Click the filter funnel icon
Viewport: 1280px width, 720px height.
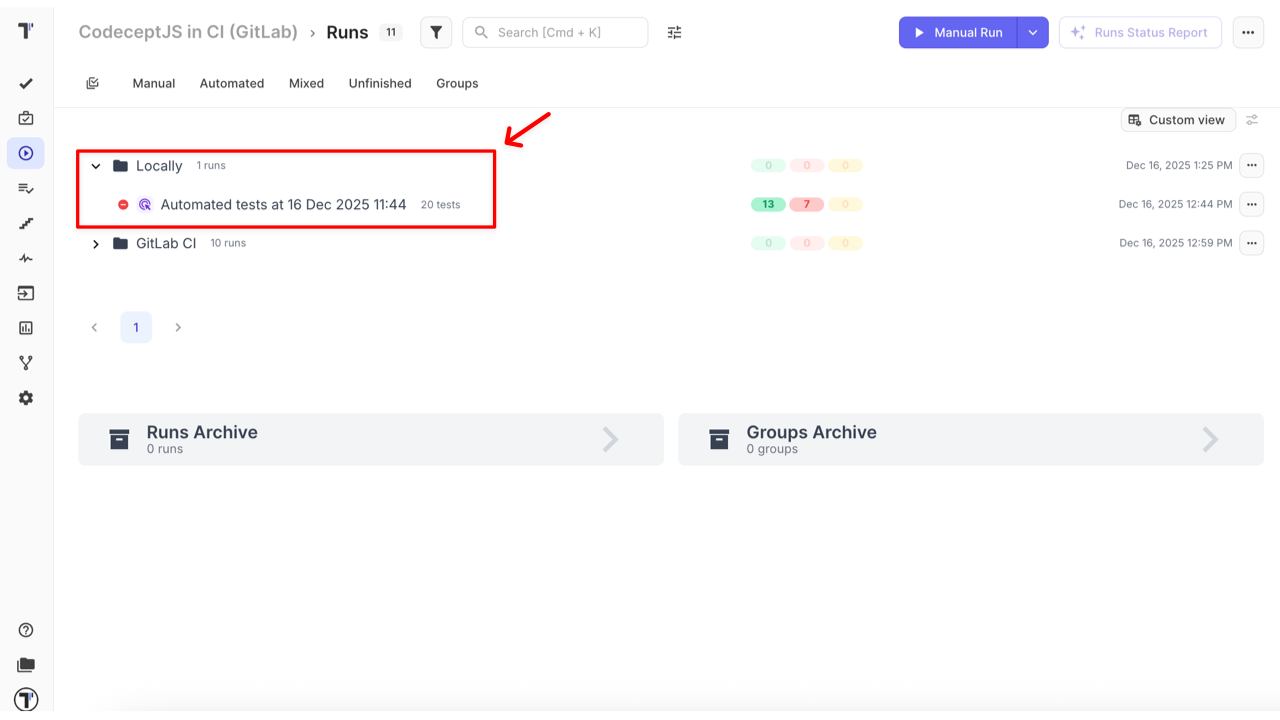(436, 32)
